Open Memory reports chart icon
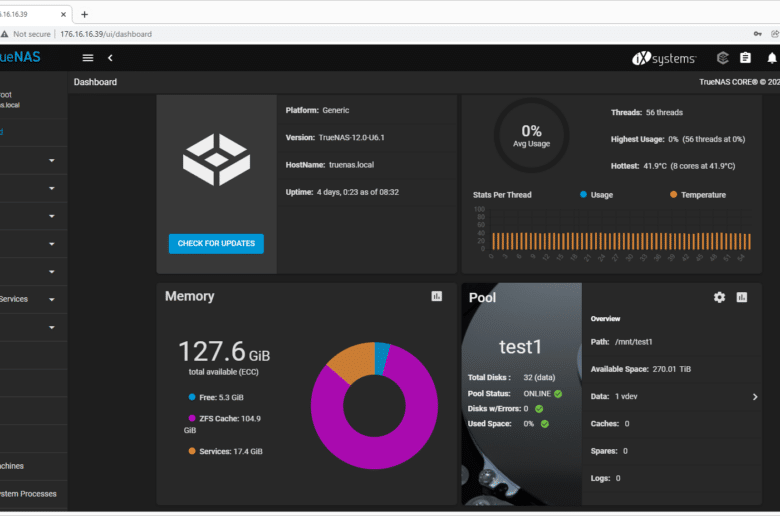 coord(436,297)
